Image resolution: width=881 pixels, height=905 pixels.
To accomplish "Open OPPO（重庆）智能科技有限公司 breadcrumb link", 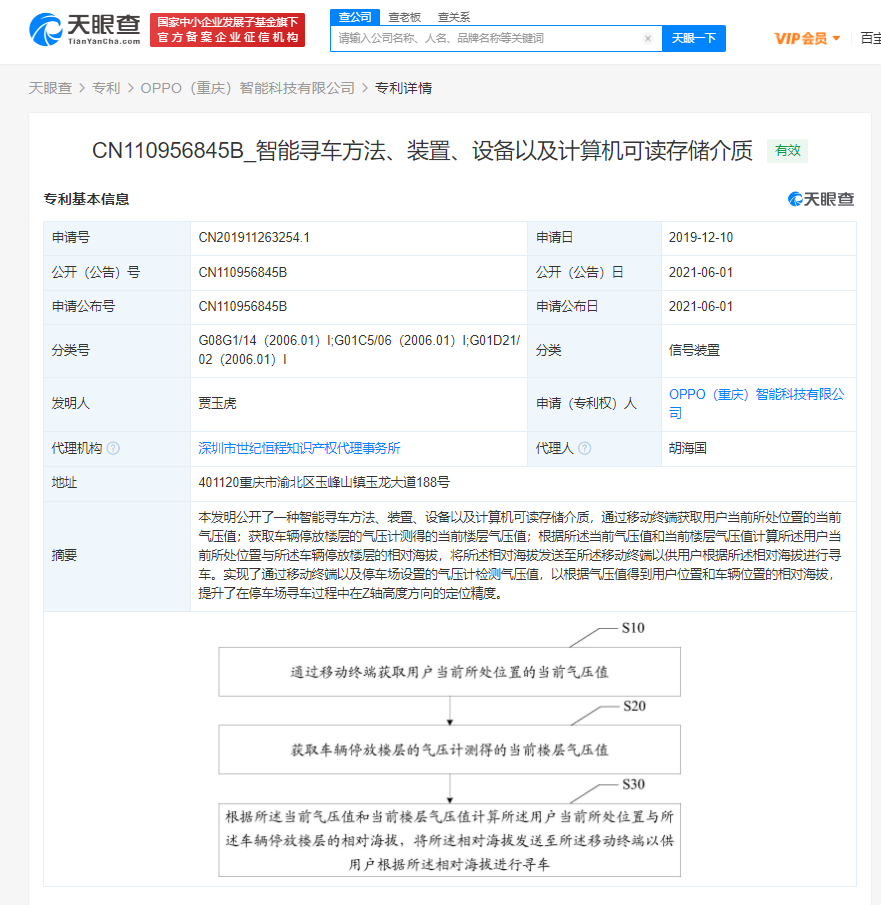I will 248,88.
